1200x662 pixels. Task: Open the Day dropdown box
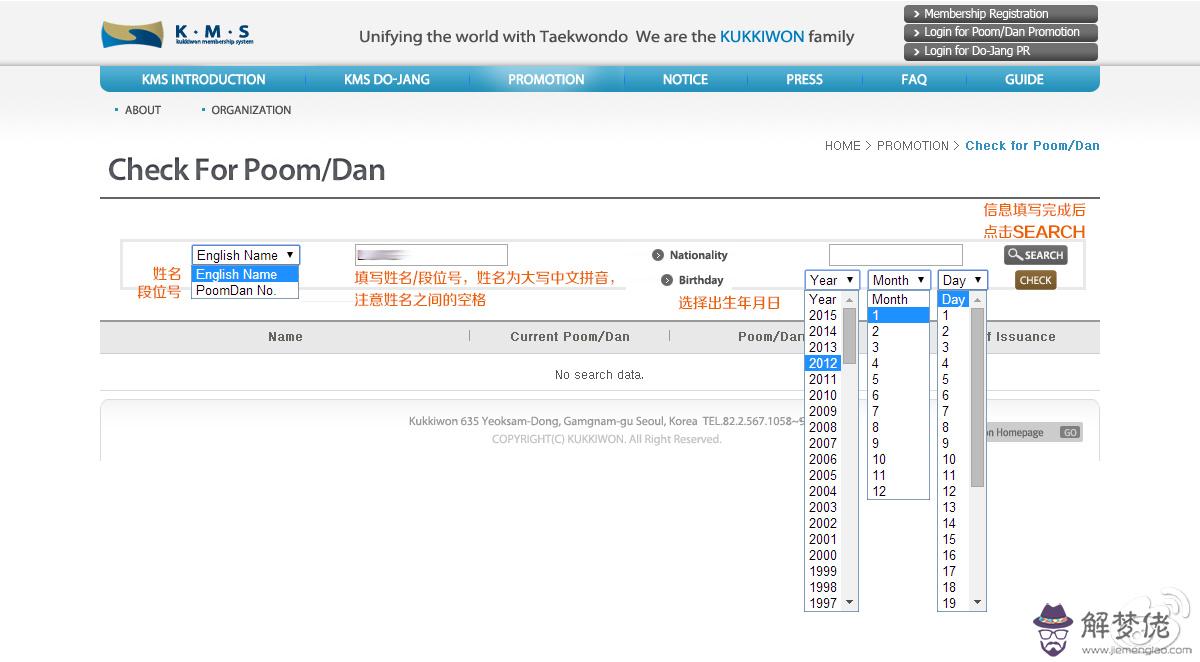click(963, 280)
